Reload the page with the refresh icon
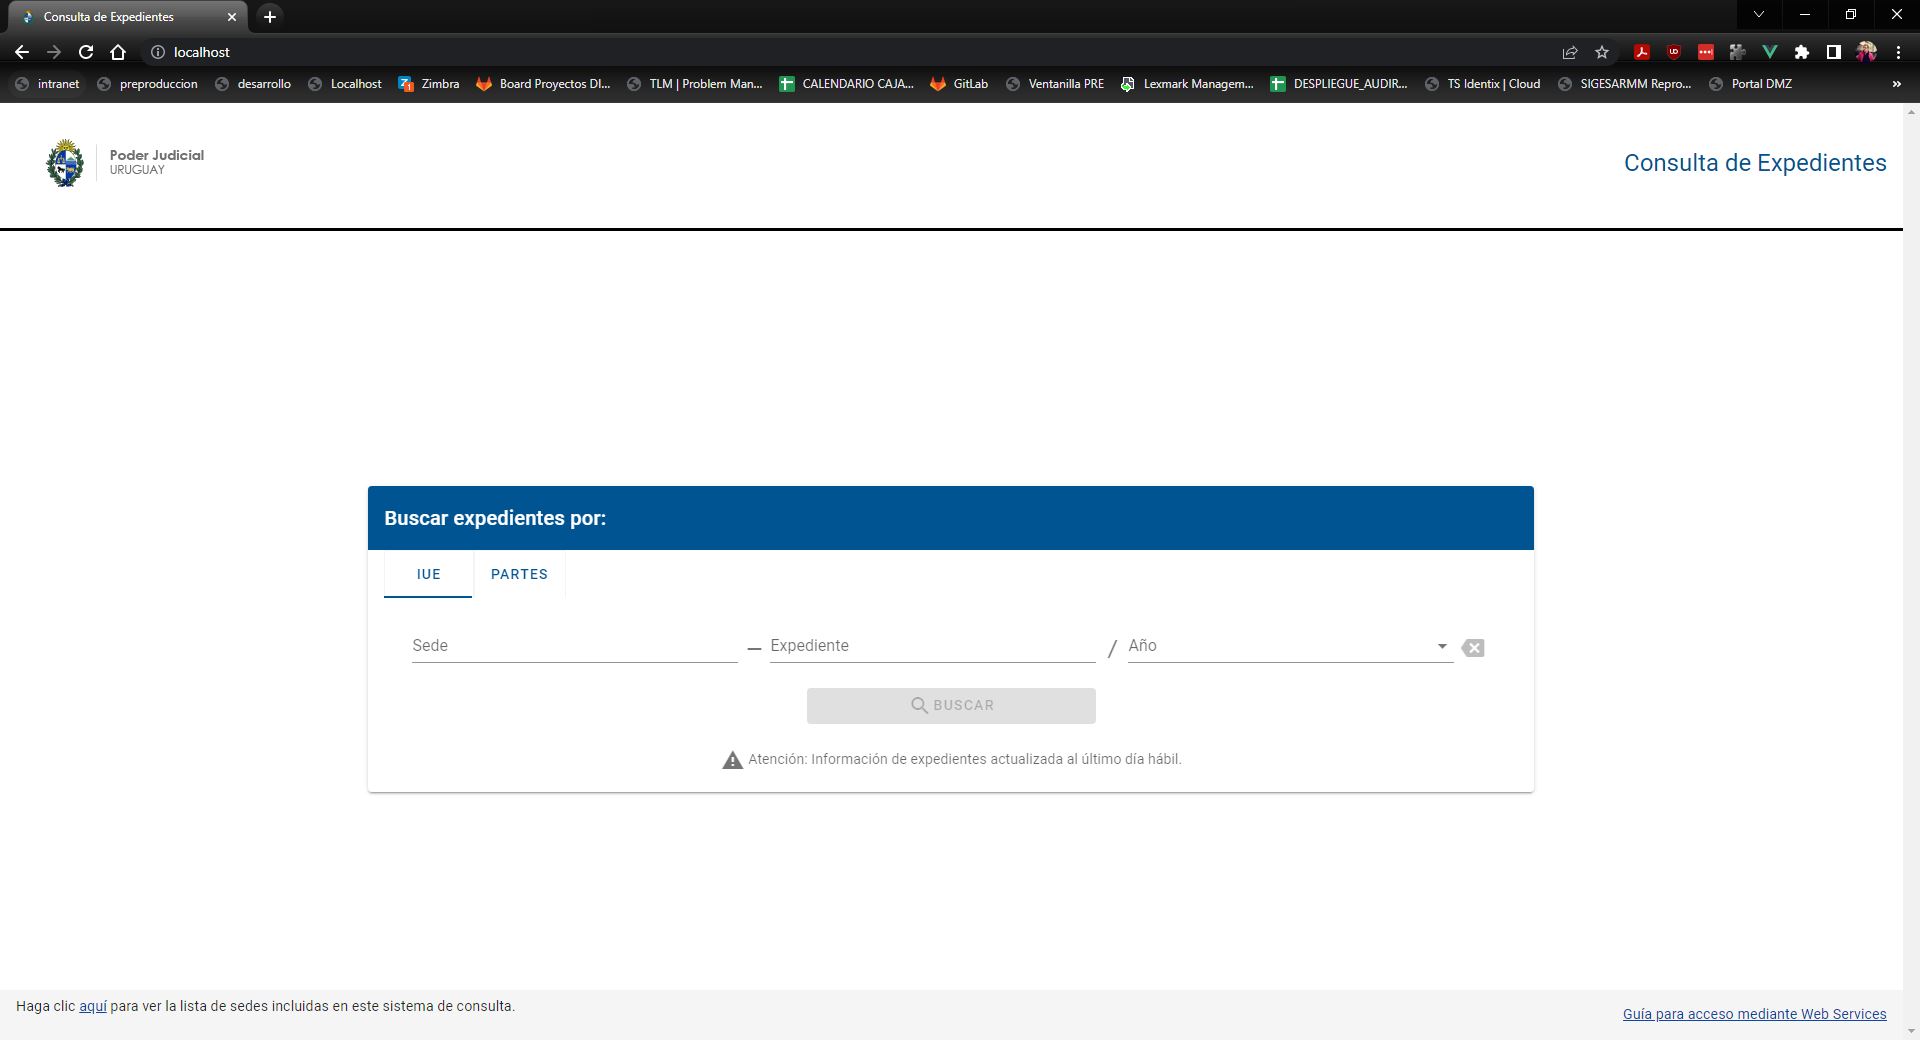This screenshot has width=1920, height=1040. coord(86,52)
